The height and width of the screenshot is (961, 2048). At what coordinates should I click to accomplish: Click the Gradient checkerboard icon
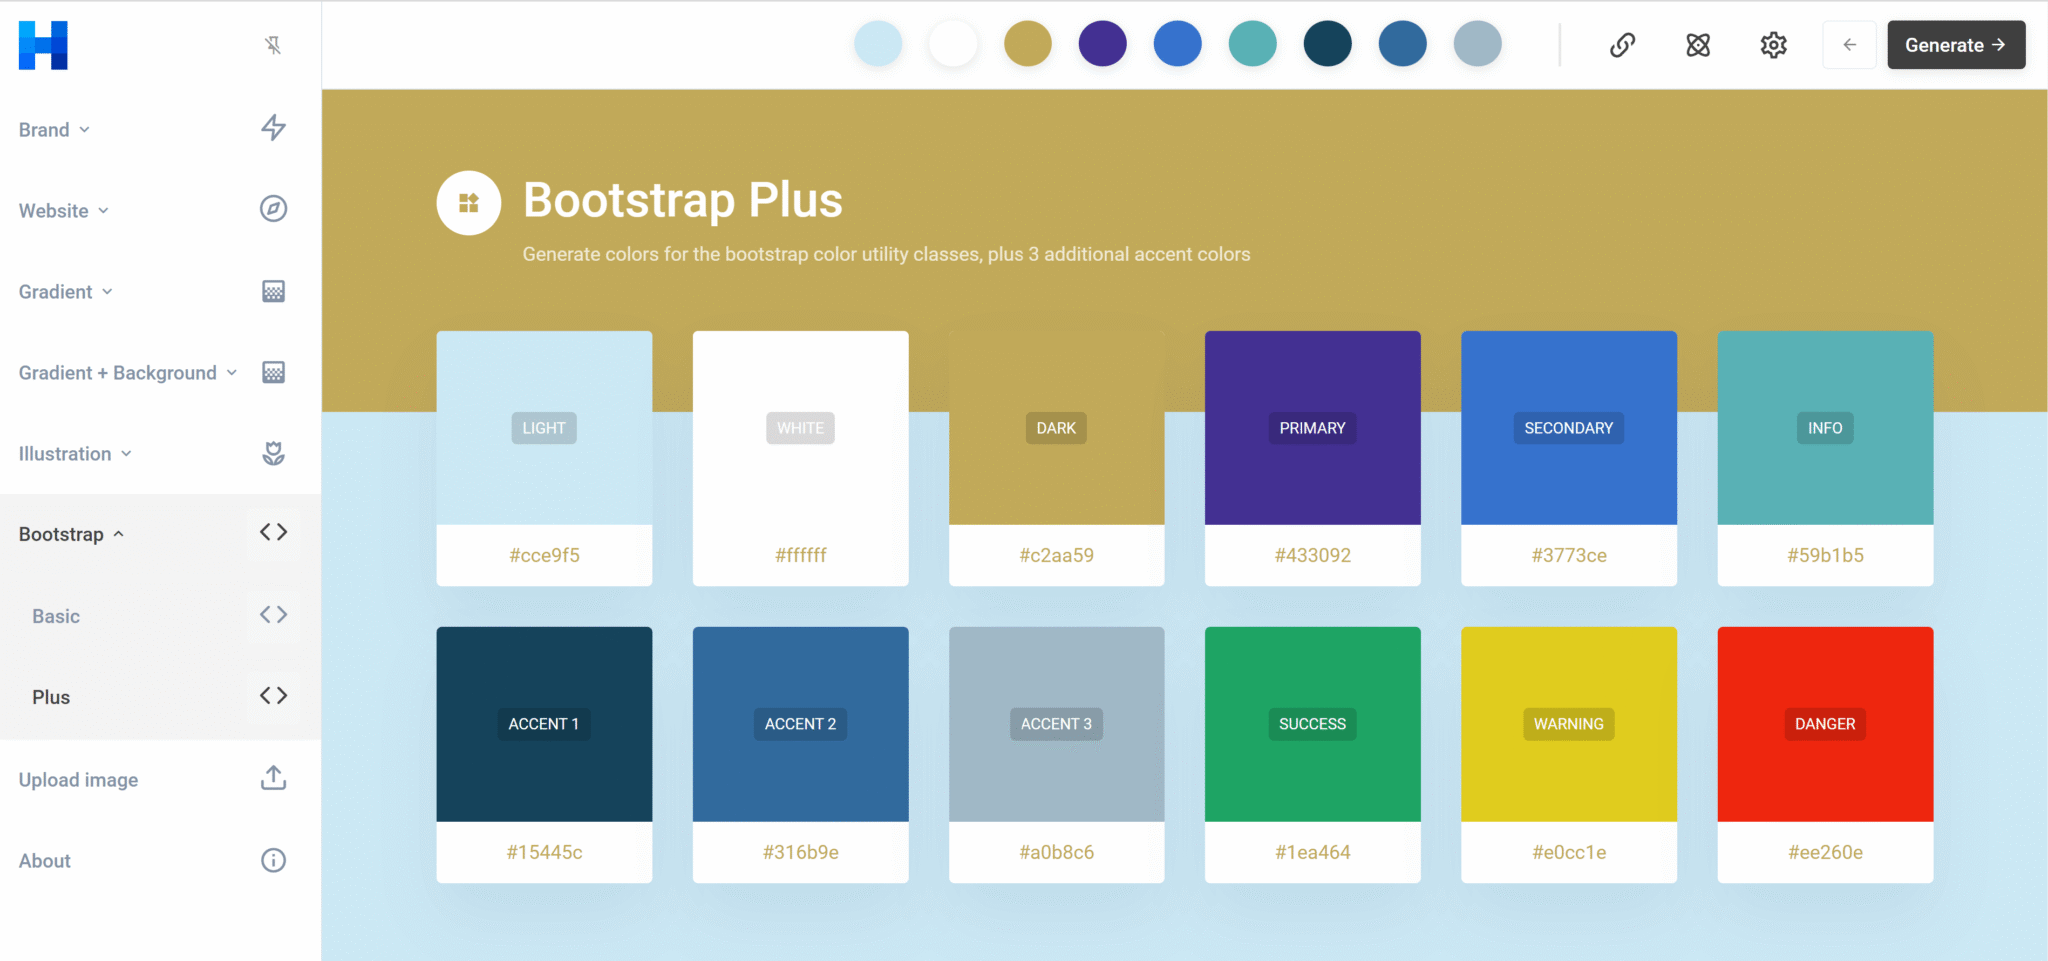(273, 291)
